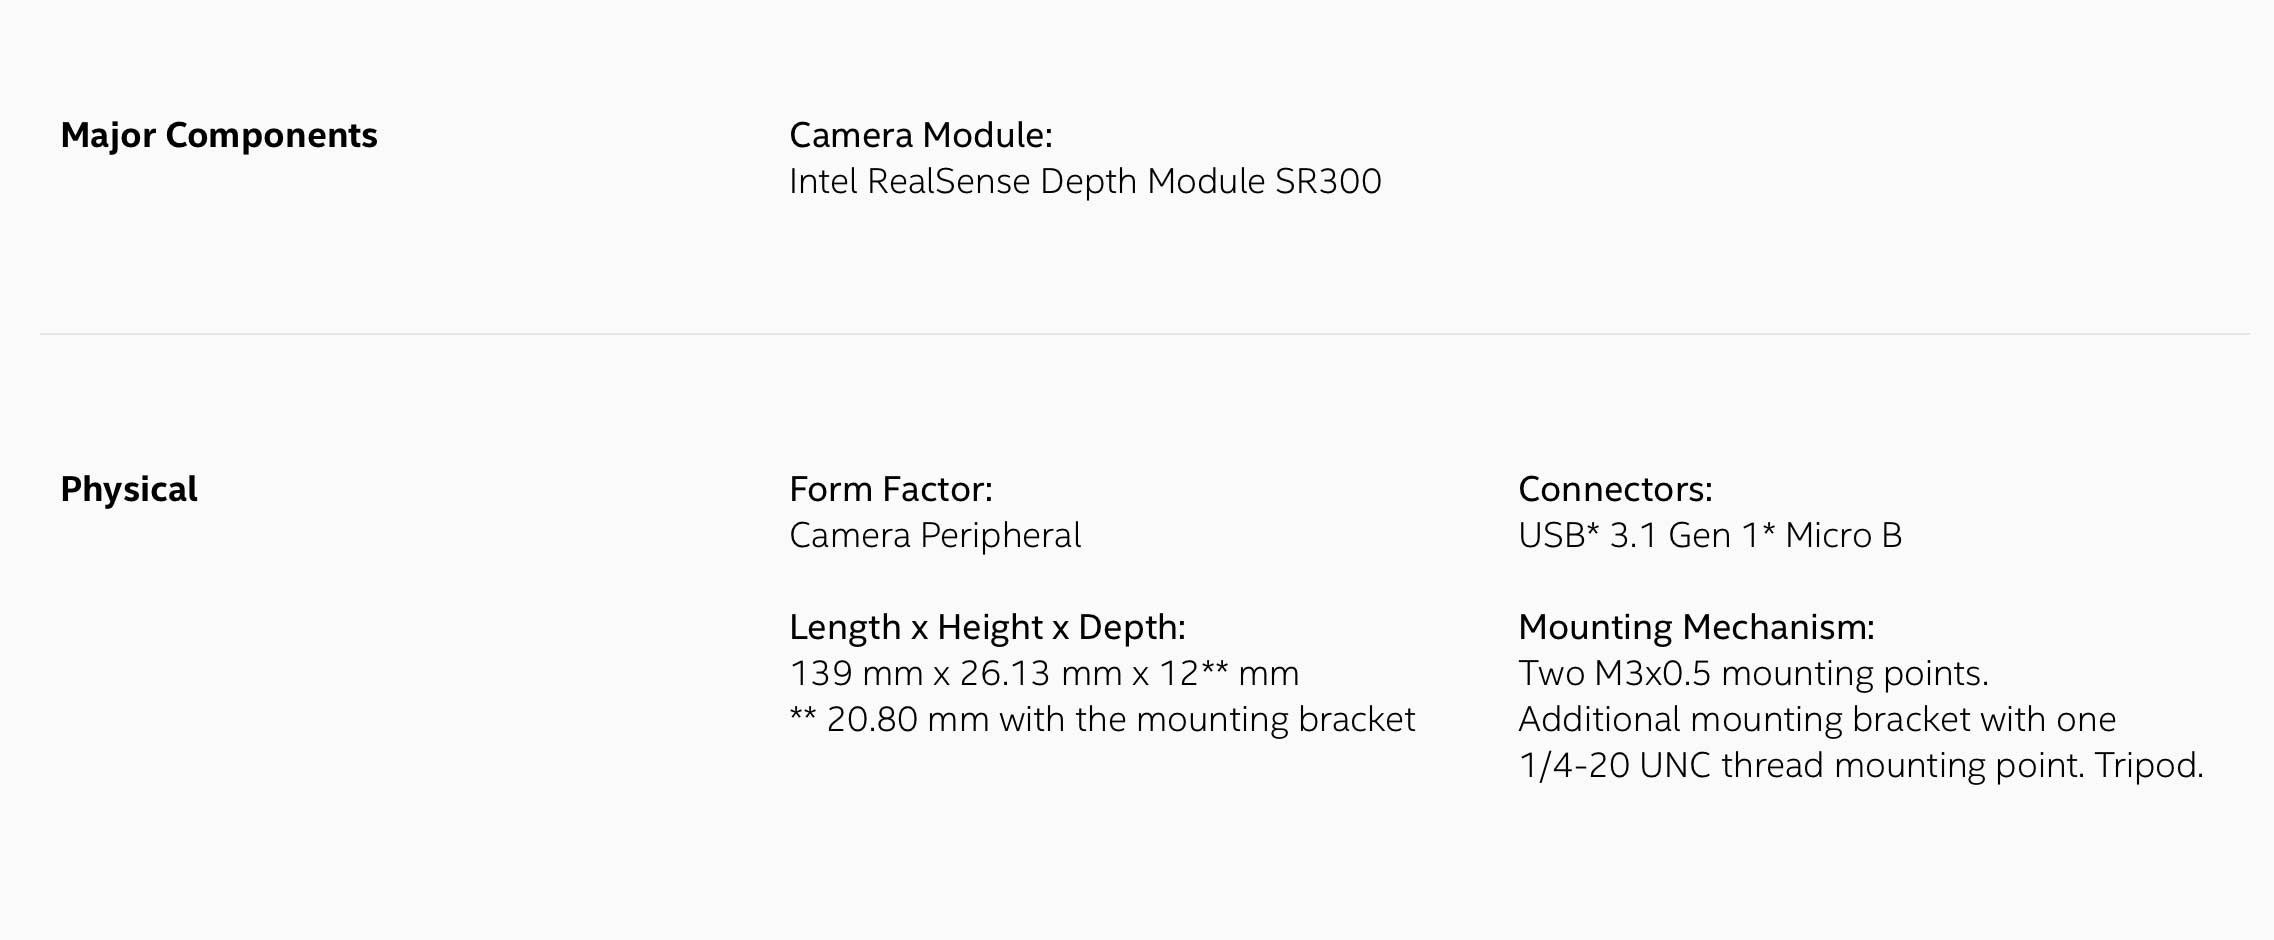Click the Micro B connector text

click(x=1843, y=535)
